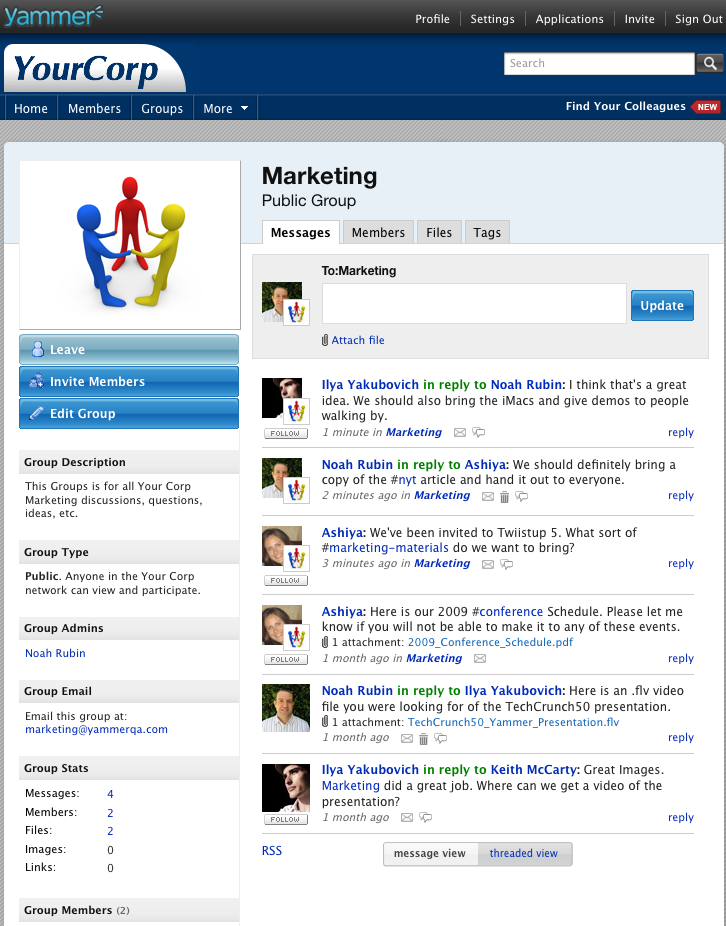
Task: Click trash icon on TechCrunch50 video message
Action: [x=423, y=739]
